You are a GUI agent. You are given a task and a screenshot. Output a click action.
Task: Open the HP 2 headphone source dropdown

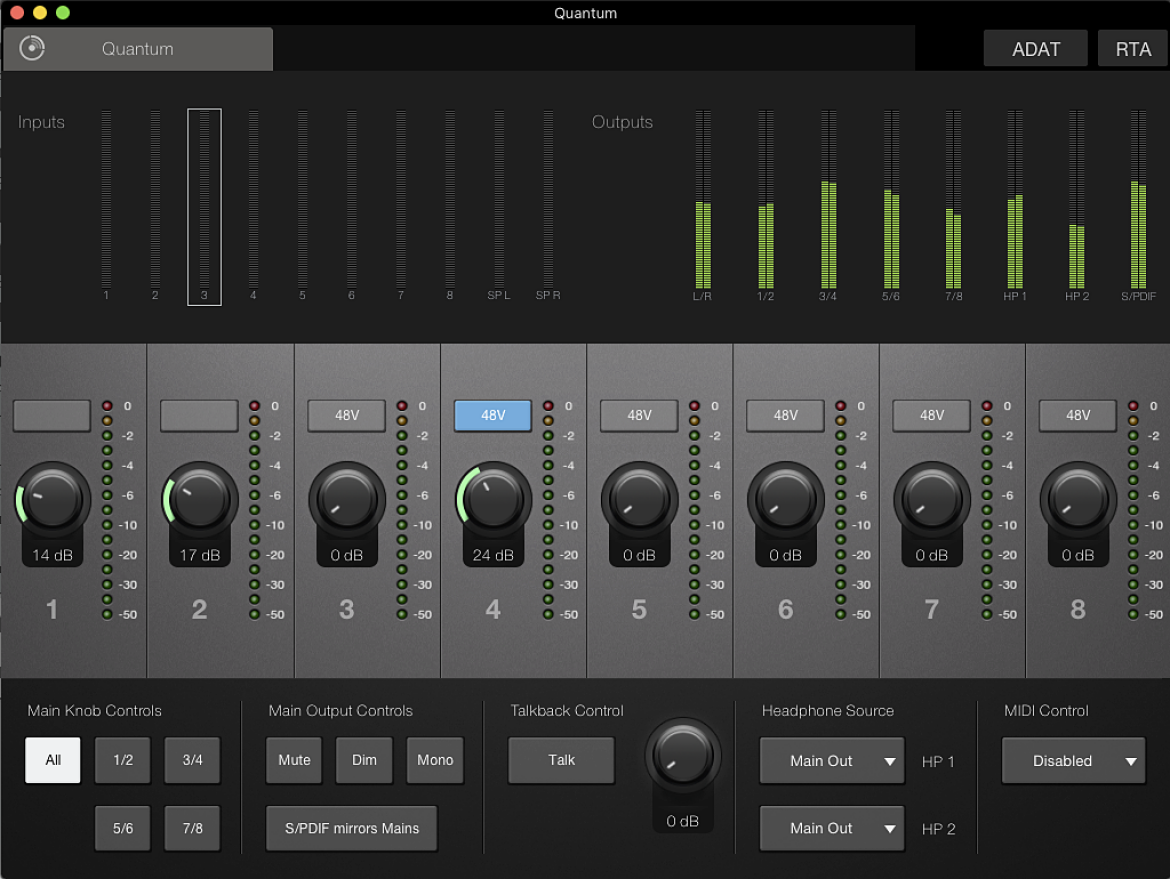pyautogui.click(x=832, y=828)
